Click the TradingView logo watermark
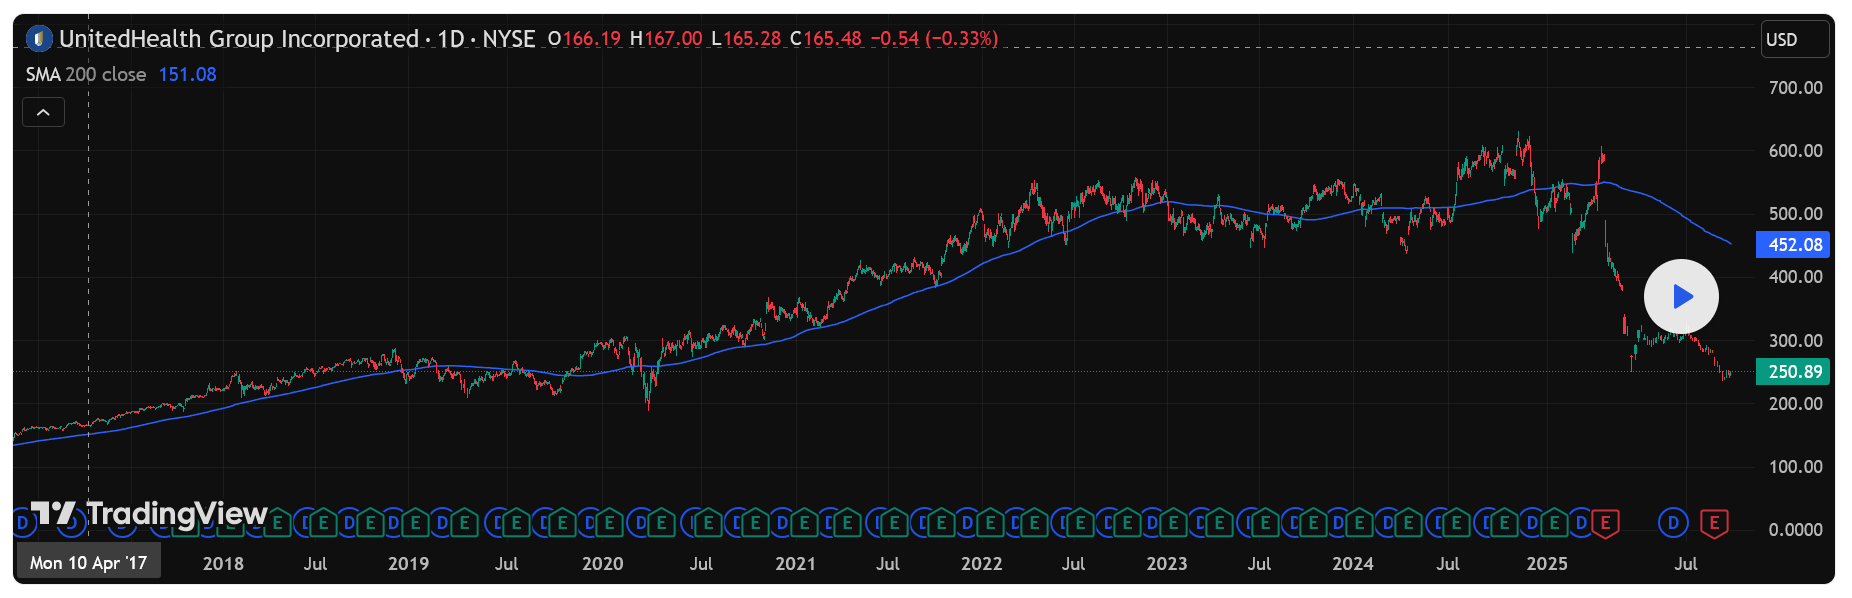The height and width of the screenshot is (598, 1852). 150,514
